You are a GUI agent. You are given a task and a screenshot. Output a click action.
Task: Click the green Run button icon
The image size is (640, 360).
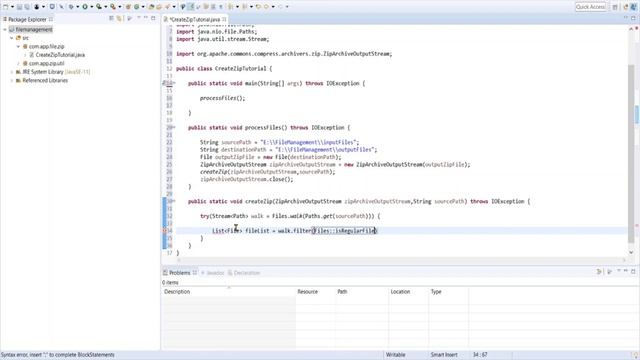click(x=85, y=7)
